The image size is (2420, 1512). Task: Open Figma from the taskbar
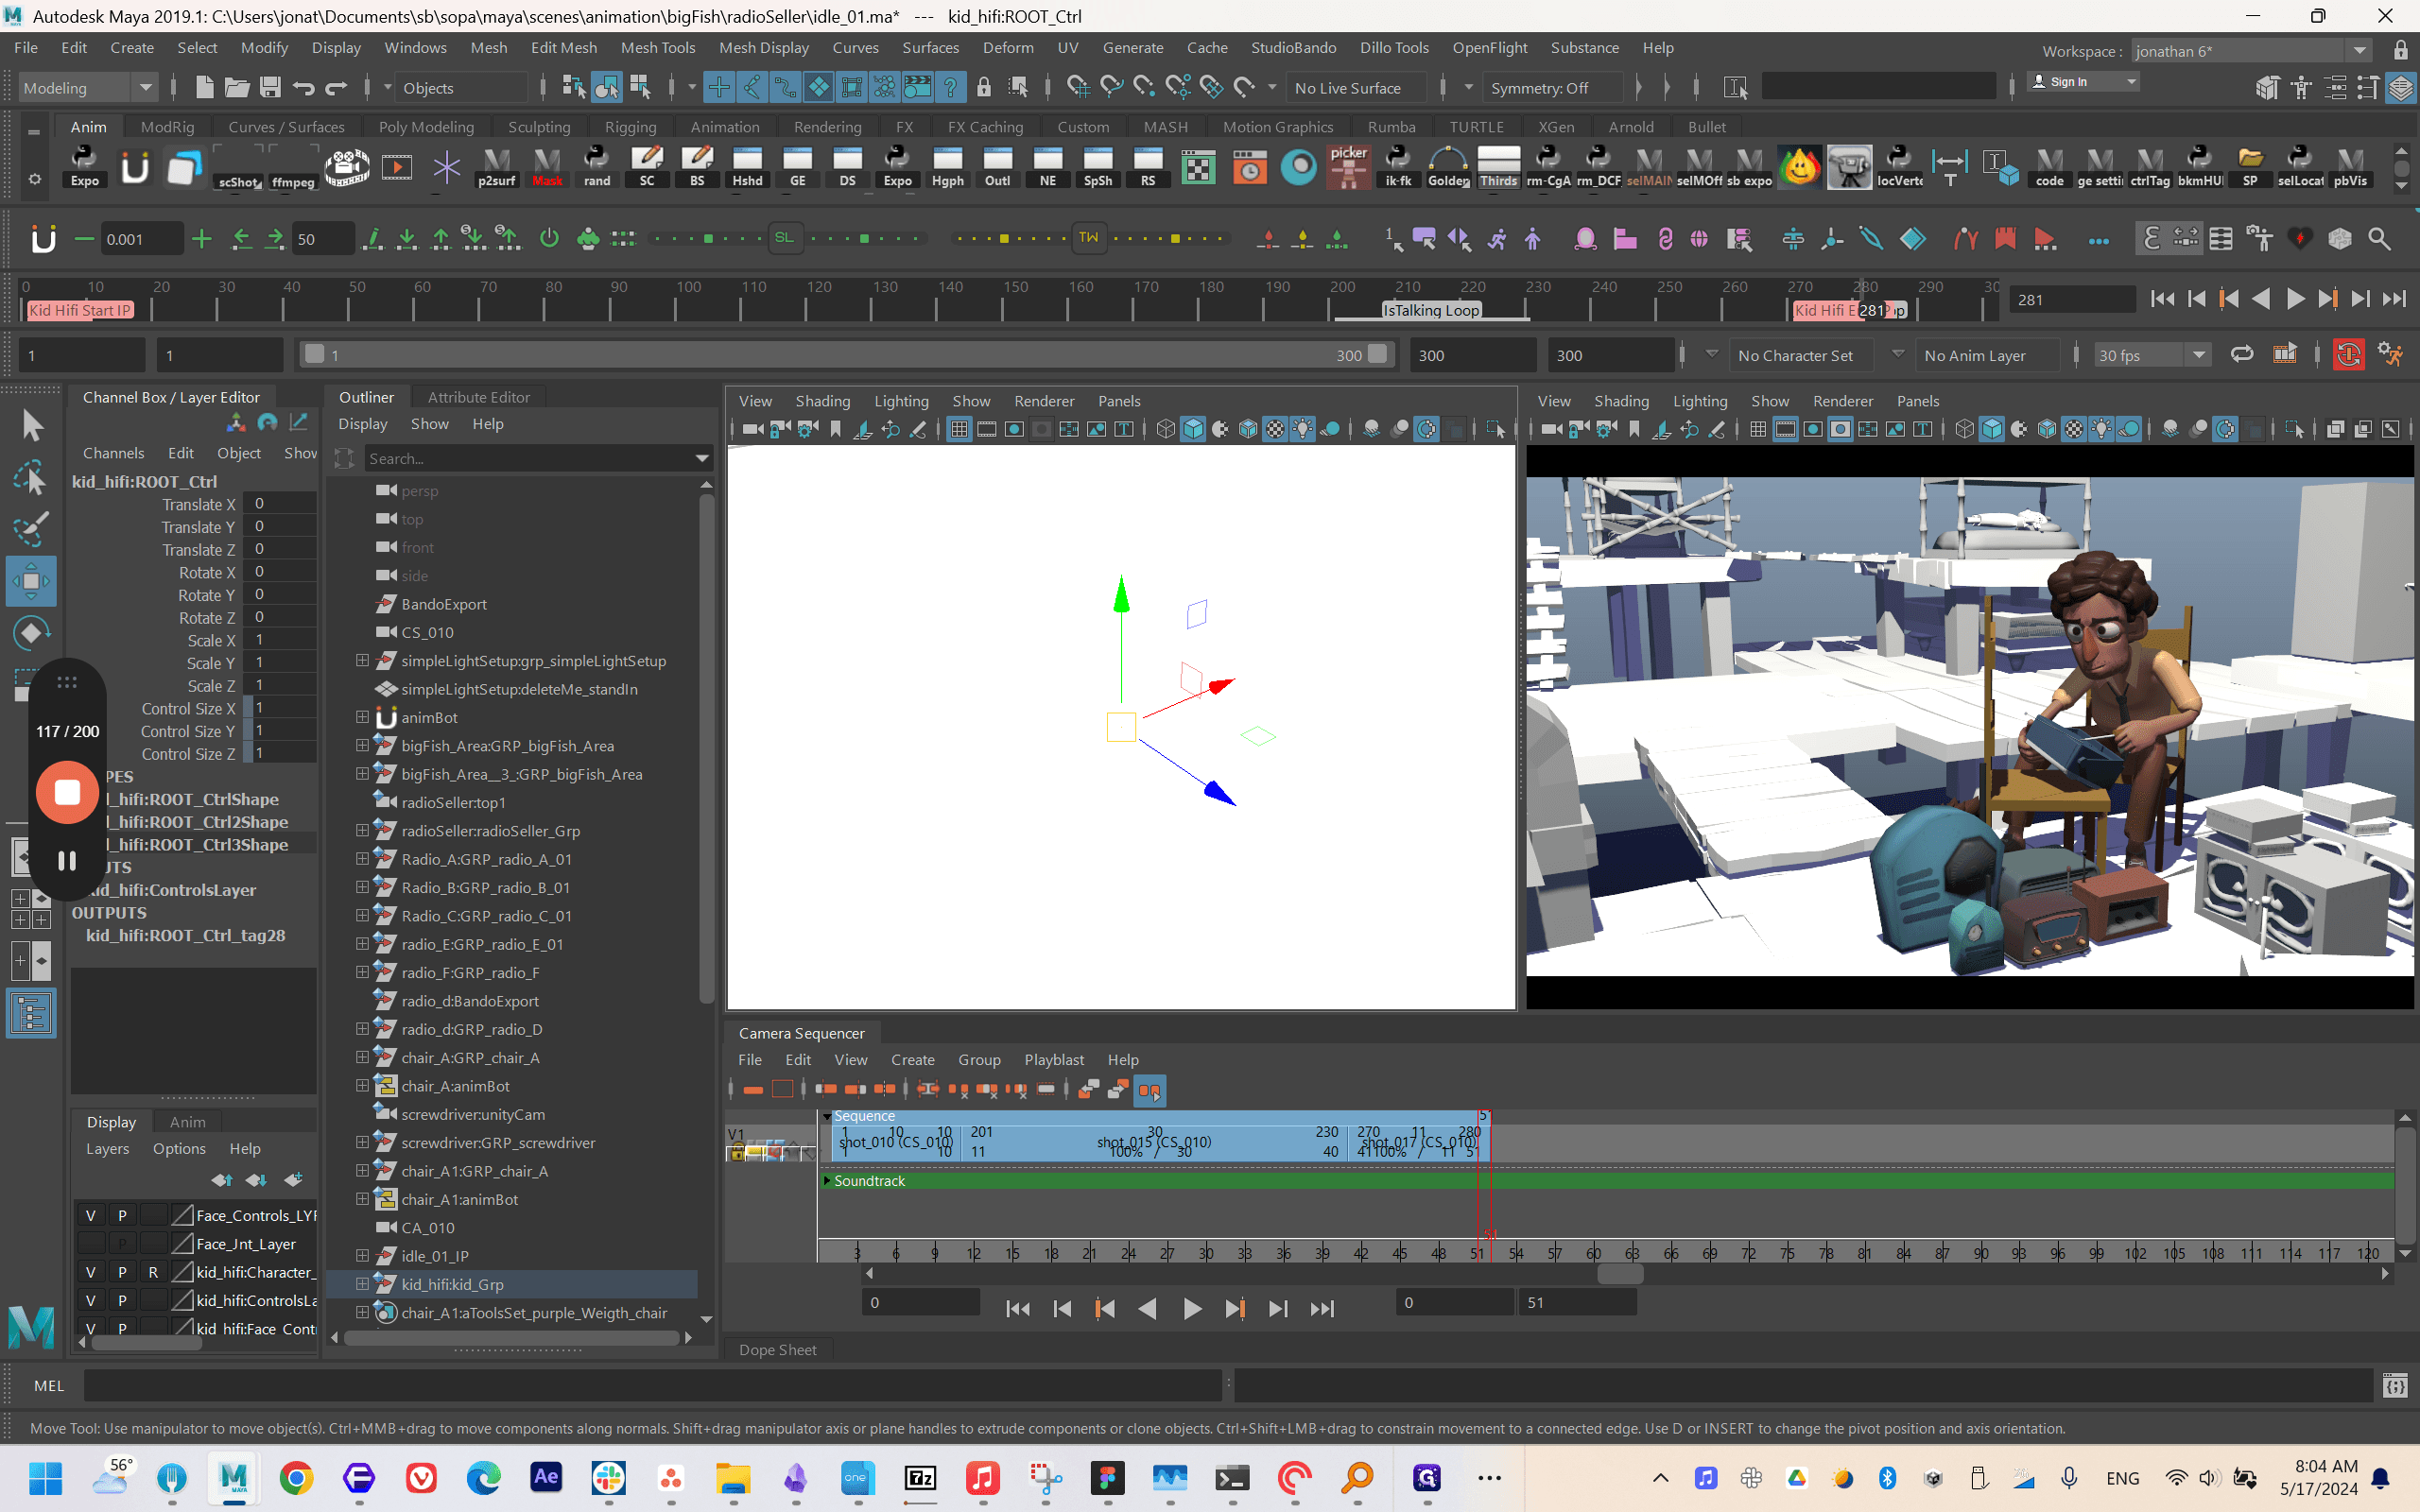click(1108, 1477)
